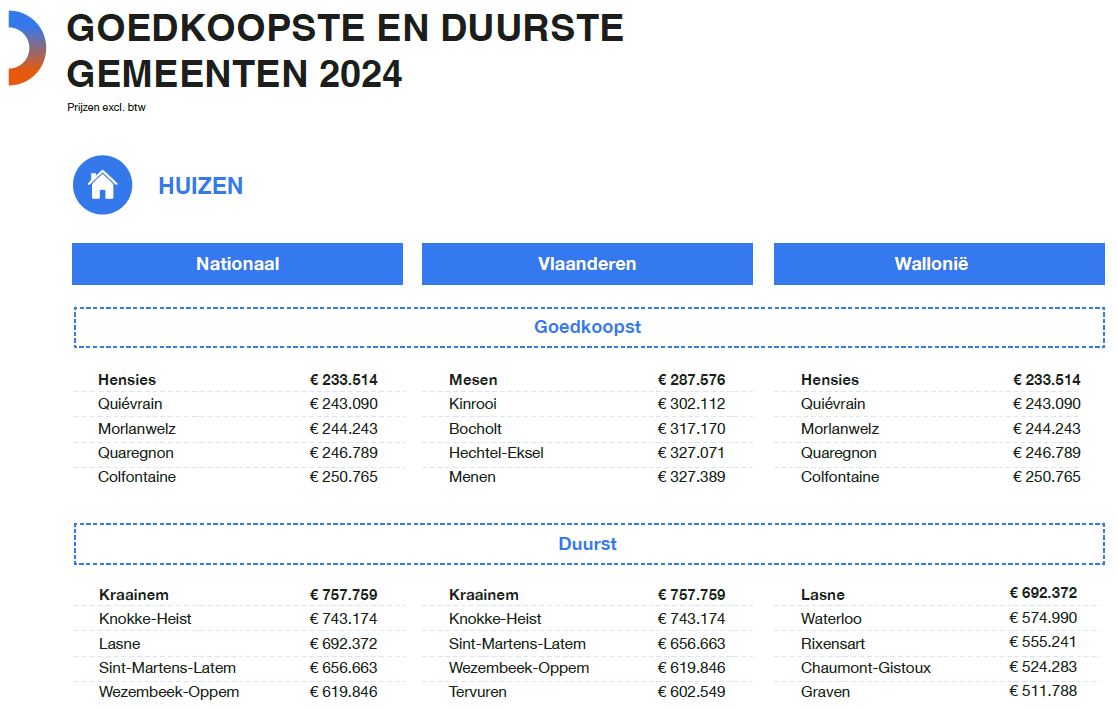Select the Bocholt row name
1118x710 pixels.
tap(475, 429)
